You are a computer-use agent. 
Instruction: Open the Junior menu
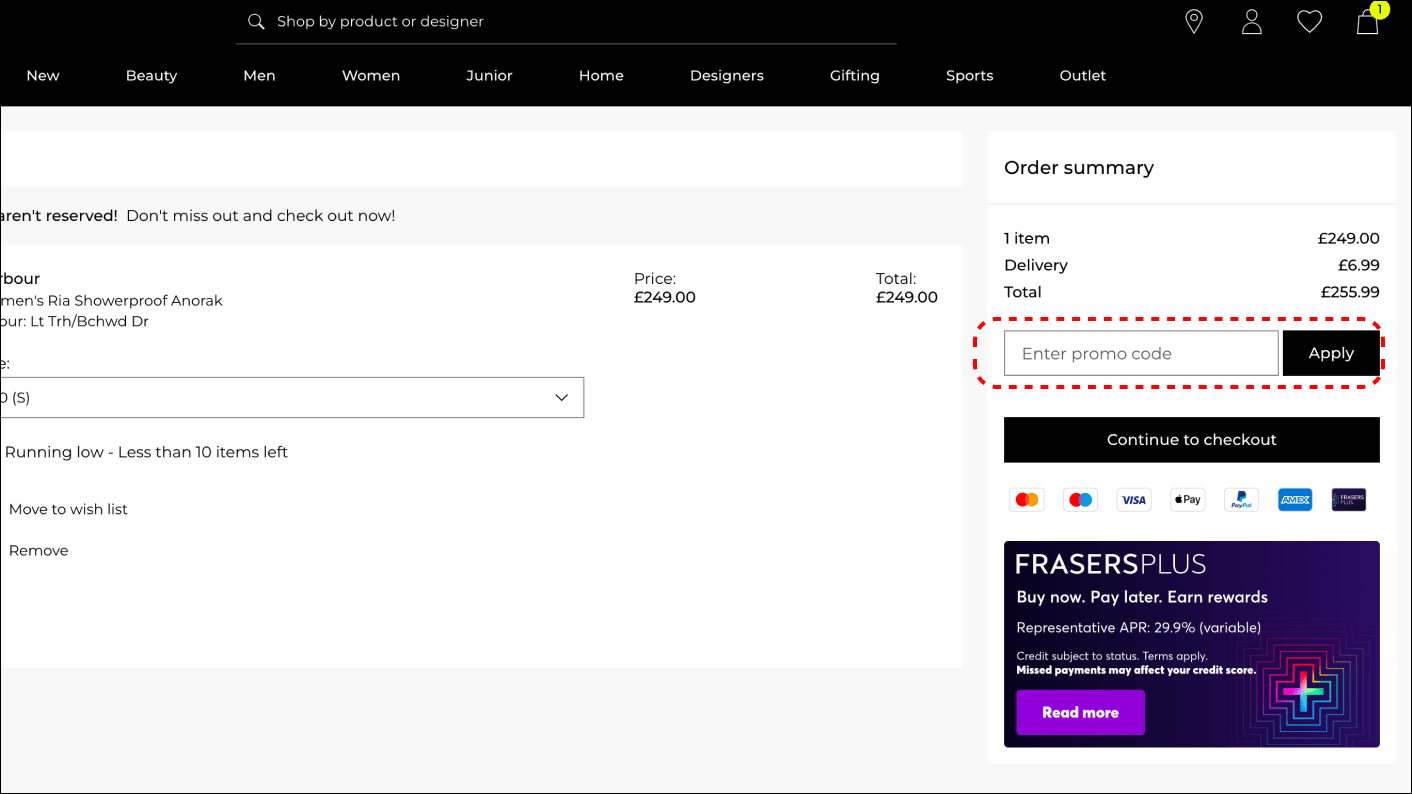[x=489, y=75]
